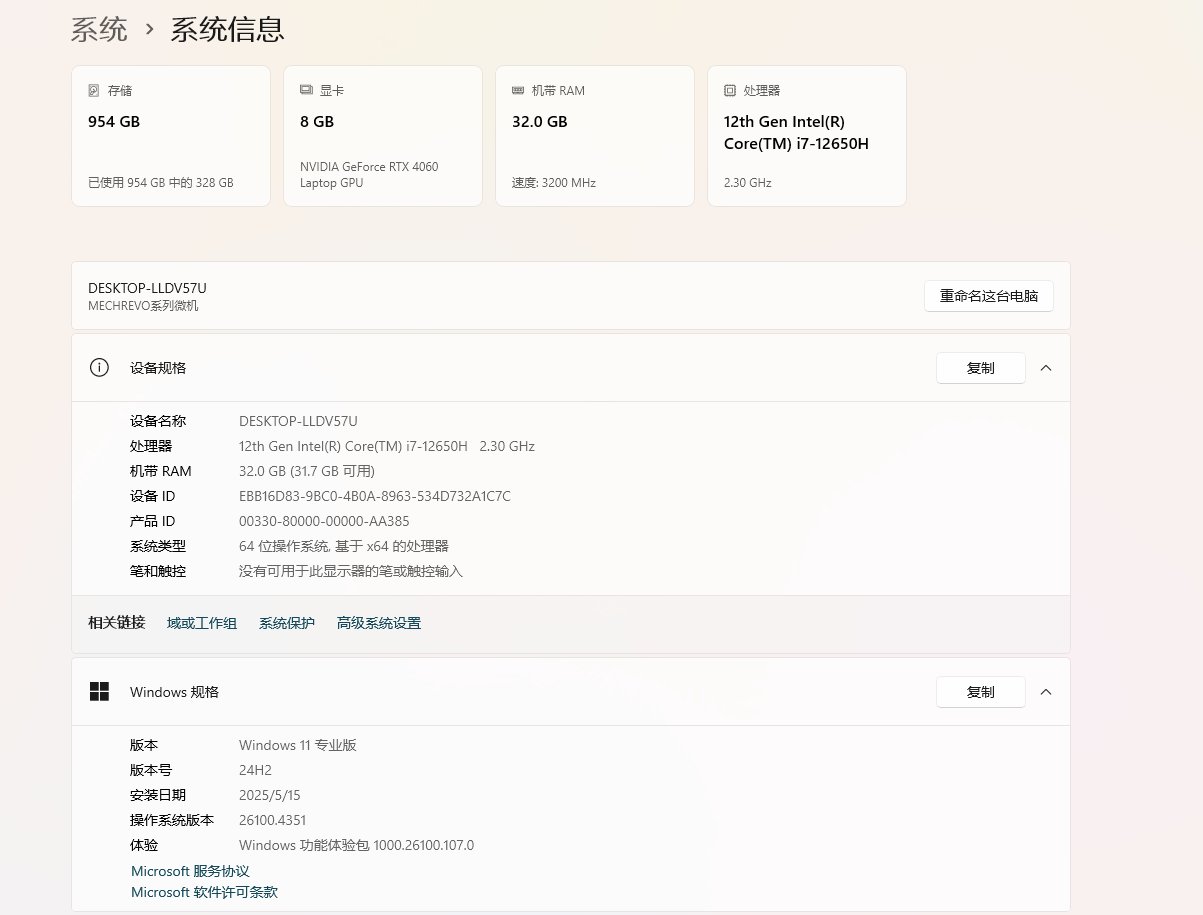Image resolution: width=1203 pixels, height=915 pixels.
Task: Collapse the Windows 规格 section using its chevron
Action: [x=1046, y=692]
